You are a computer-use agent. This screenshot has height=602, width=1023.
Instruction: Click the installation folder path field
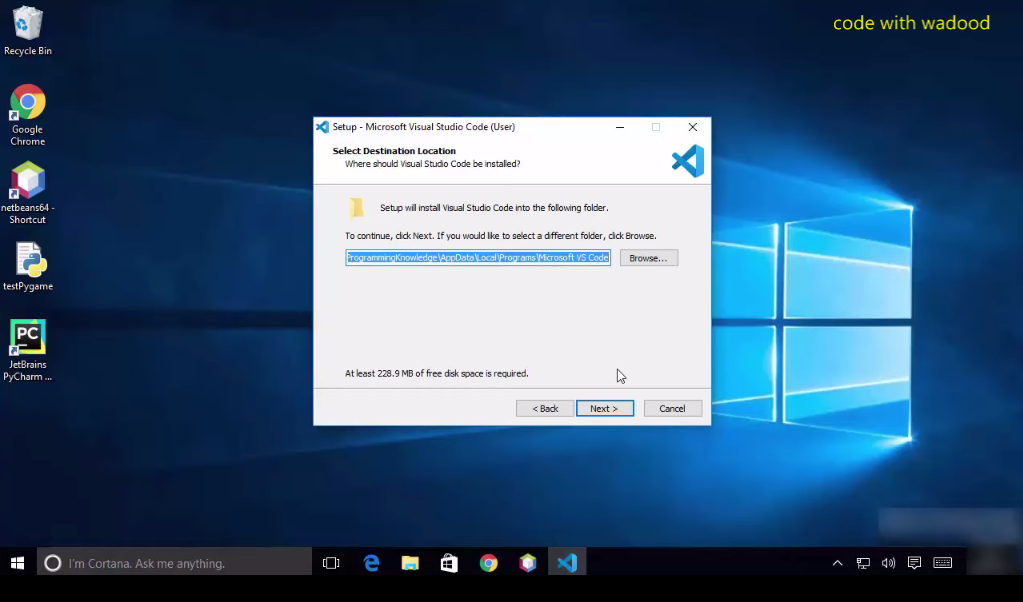tap(478, 258)
